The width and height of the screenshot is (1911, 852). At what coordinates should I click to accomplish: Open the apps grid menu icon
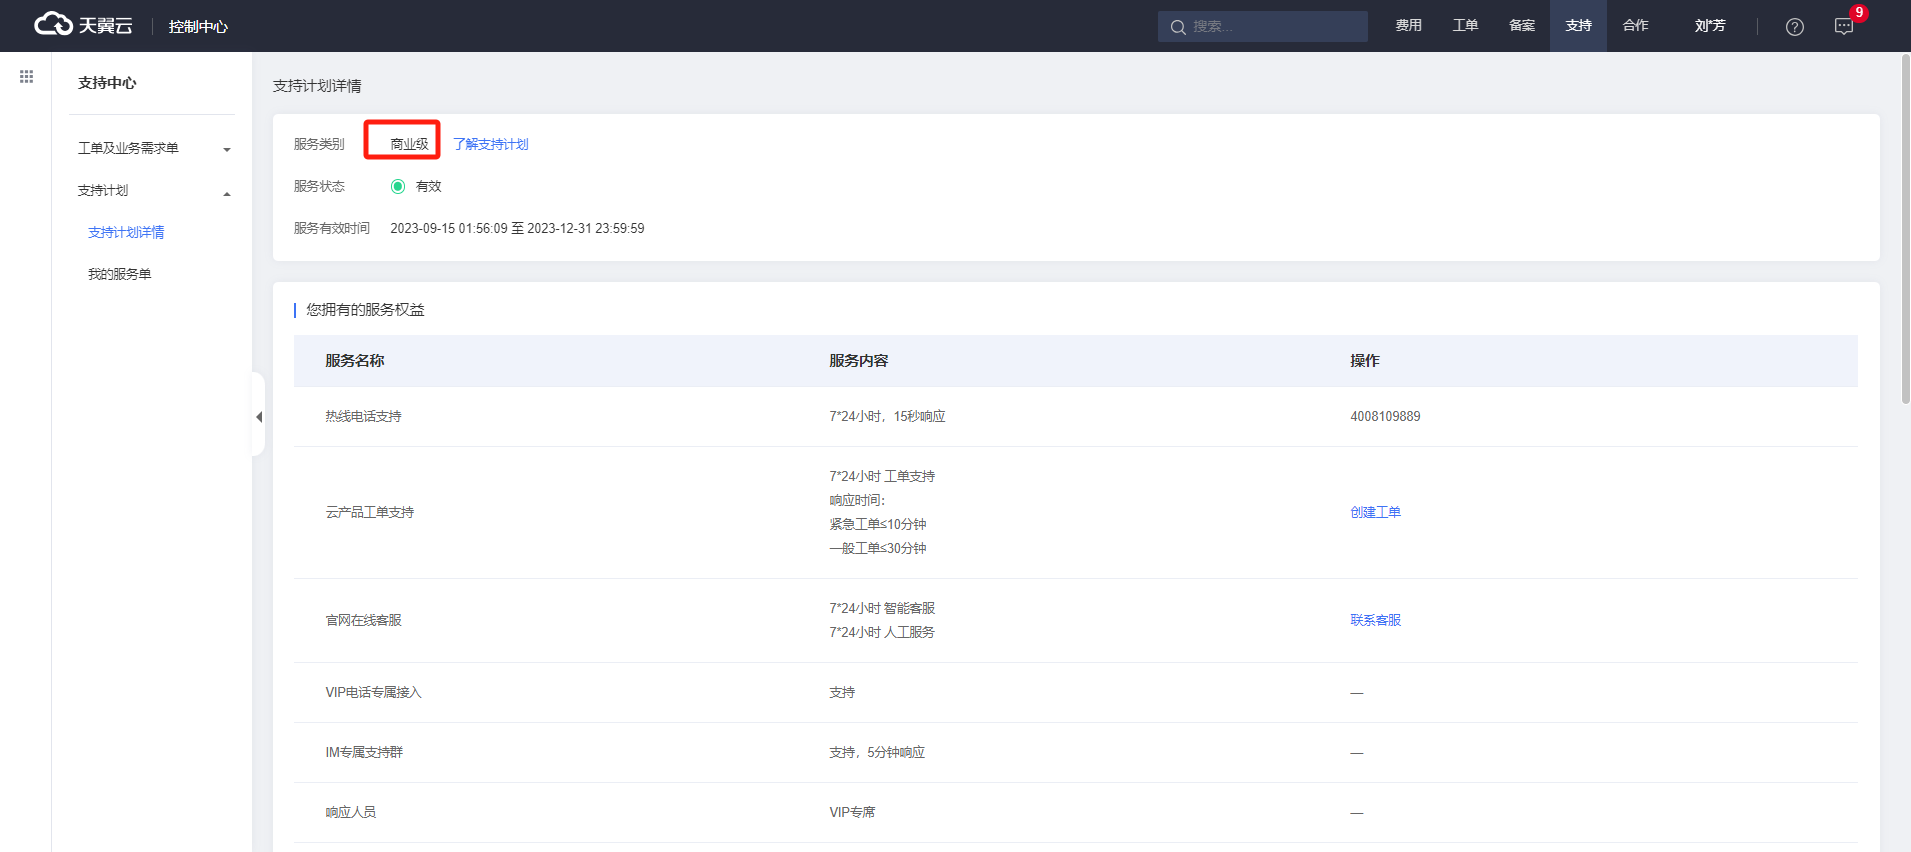point(26,77)
